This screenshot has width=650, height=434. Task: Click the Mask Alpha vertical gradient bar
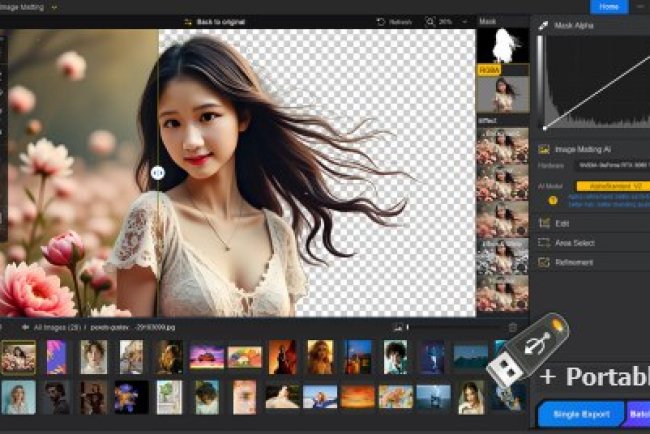[540, 82]
